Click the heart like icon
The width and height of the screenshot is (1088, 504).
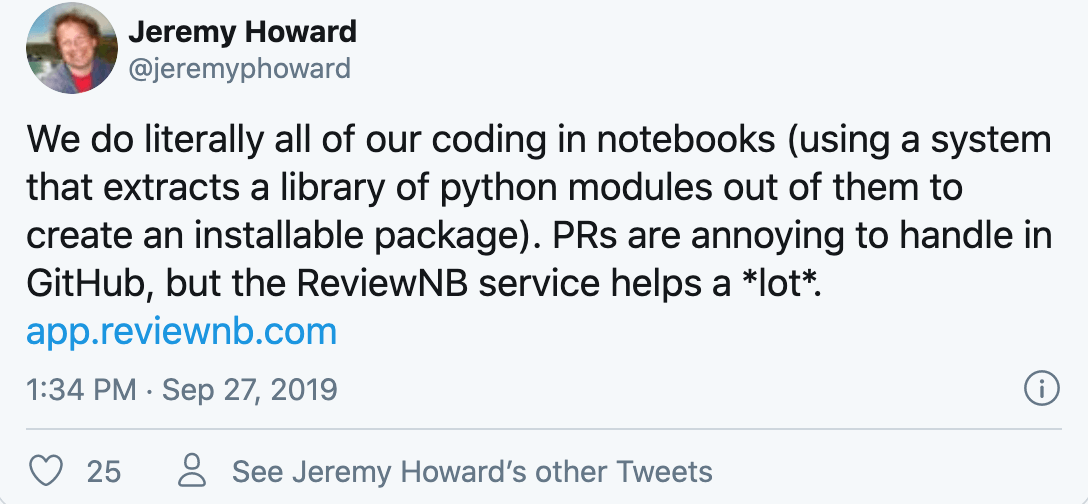click(48, 470)
